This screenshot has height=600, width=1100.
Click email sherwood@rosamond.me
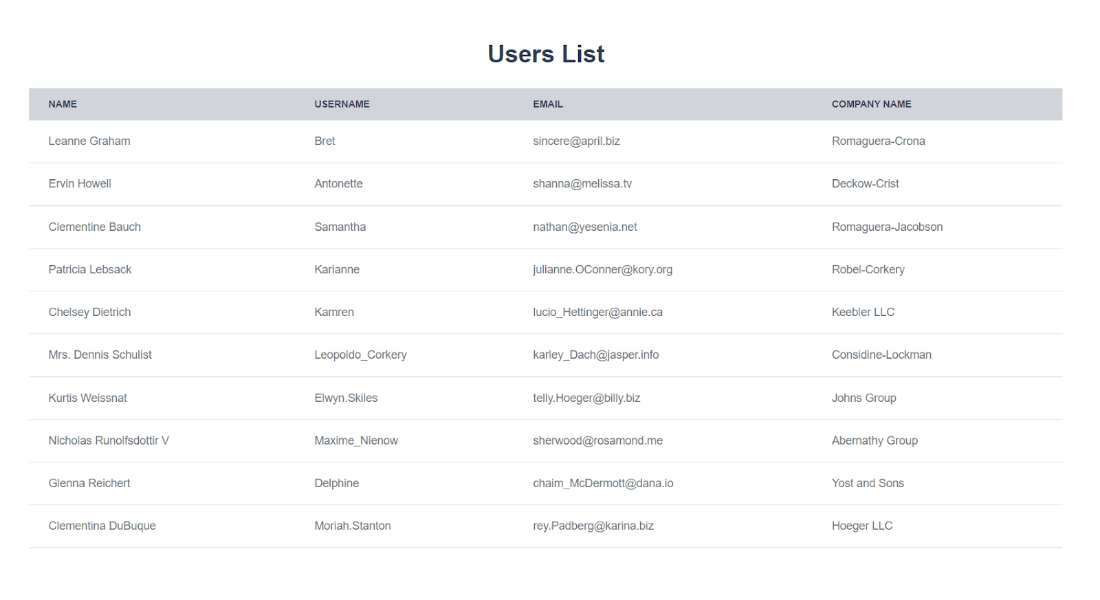click(x=598, y=441)
